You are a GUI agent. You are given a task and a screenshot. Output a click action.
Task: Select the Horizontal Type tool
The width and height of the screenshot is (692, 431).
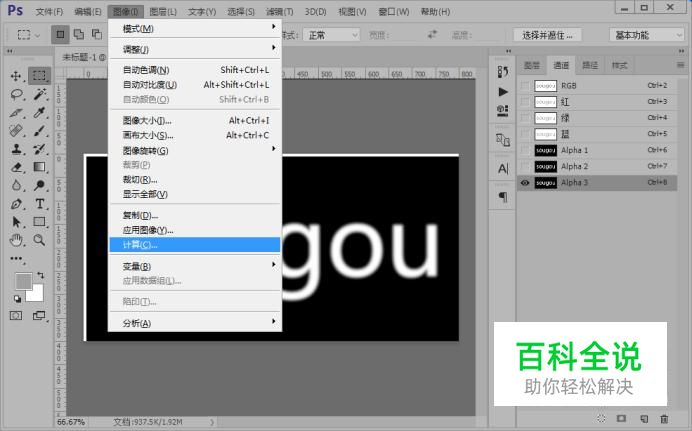(39, 204)
